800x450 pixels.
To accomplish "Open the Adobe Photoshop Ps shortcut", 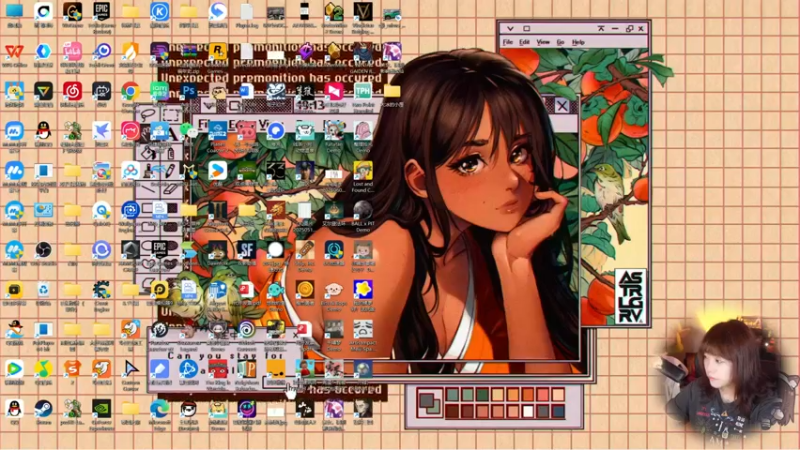I will coord(189,91).
